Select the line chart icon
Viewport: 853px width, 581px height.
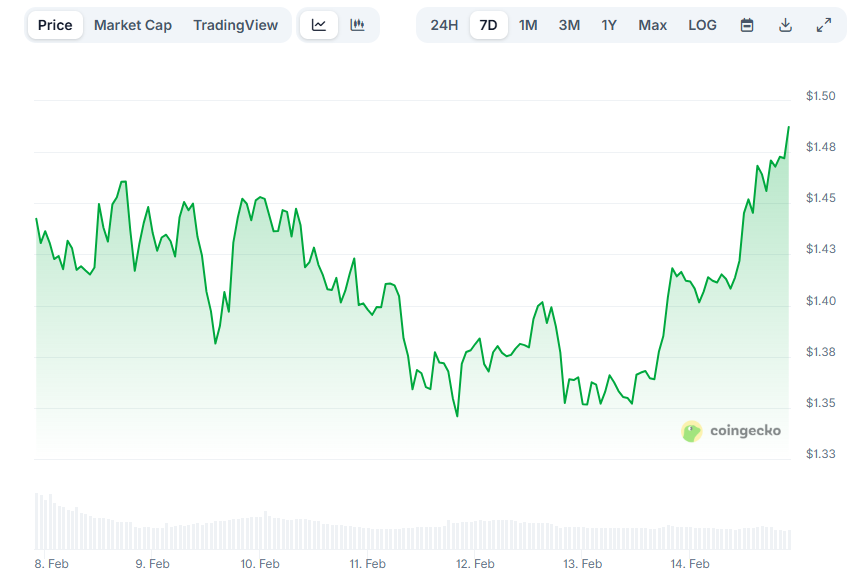pos(319,25)
